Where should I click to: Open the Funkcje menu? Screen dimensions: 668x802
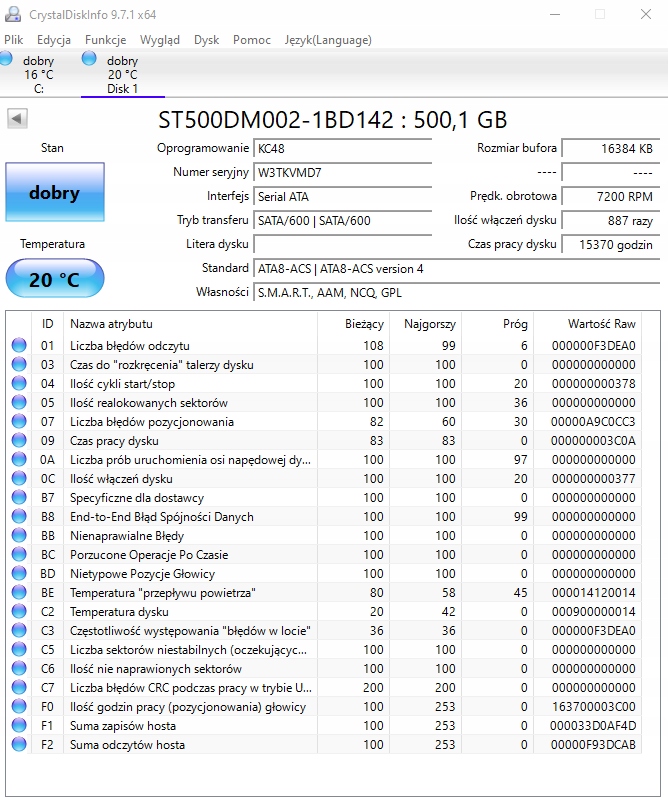(x=105, y=40)
